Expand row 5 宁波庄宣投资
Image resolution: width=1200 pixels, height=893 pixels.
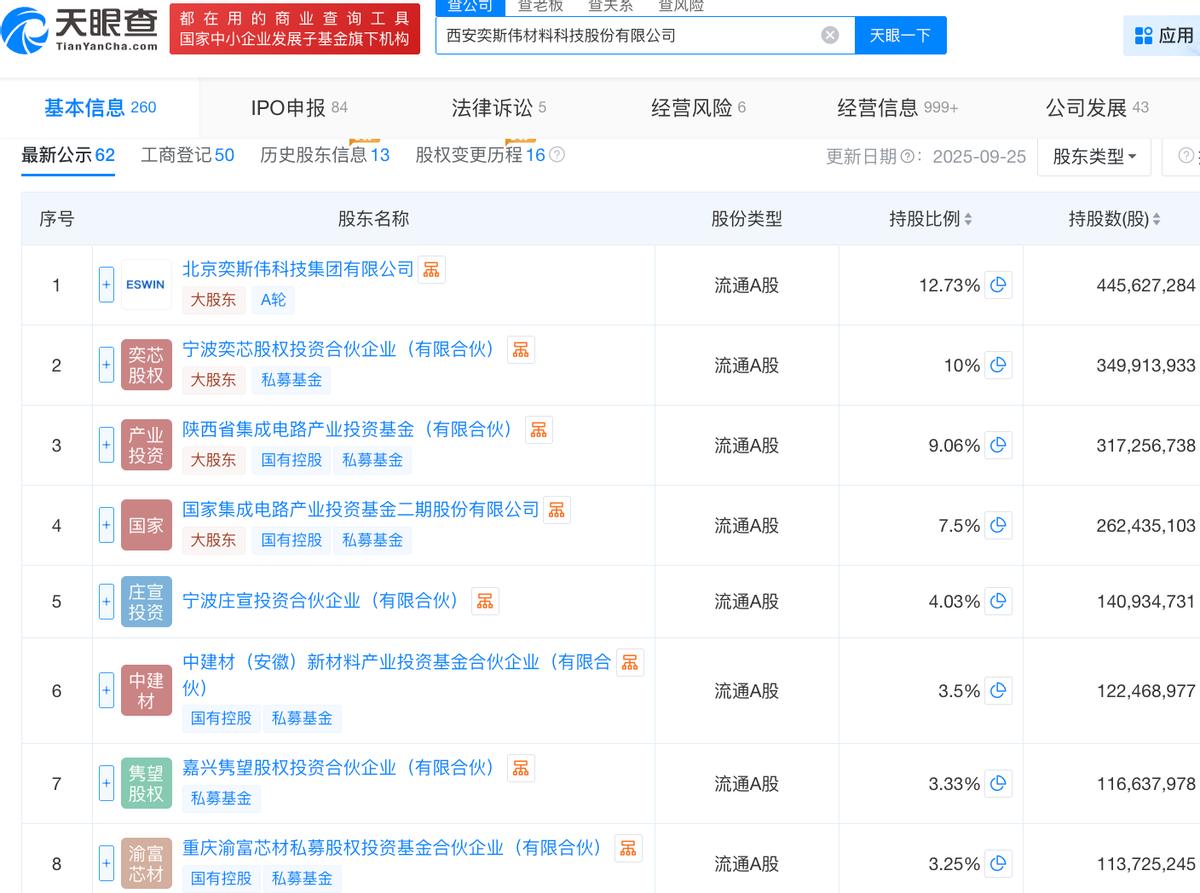pos(106,601)
